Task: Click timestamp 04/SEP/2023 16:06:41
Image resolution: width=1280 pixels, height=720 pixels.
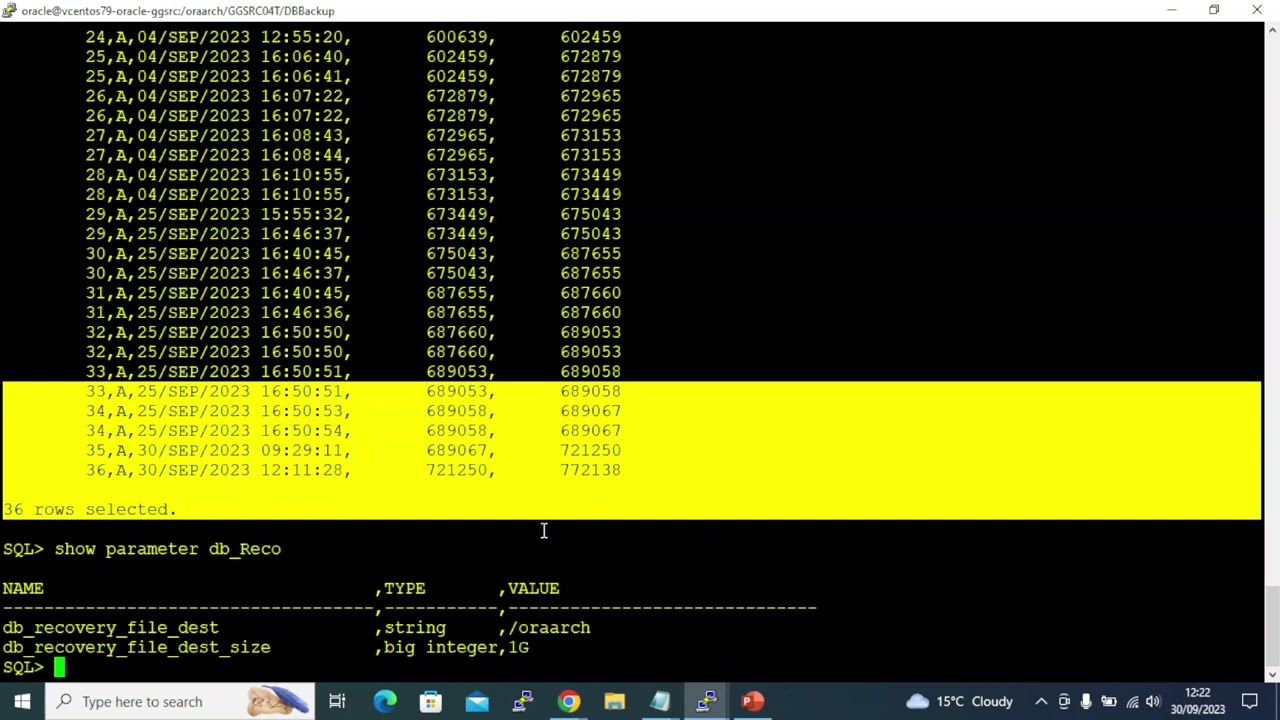Action: 239,76
